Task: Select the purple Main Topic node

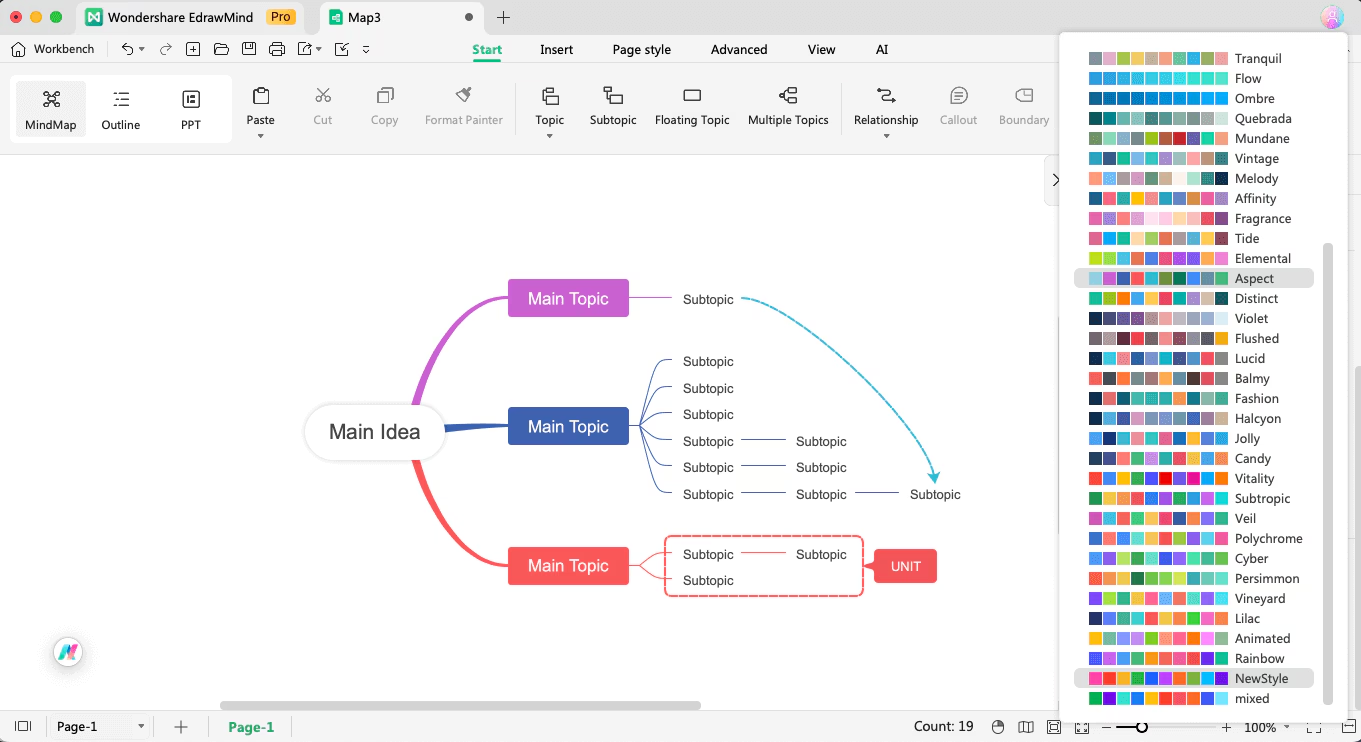Action: (x=568, y=298)
